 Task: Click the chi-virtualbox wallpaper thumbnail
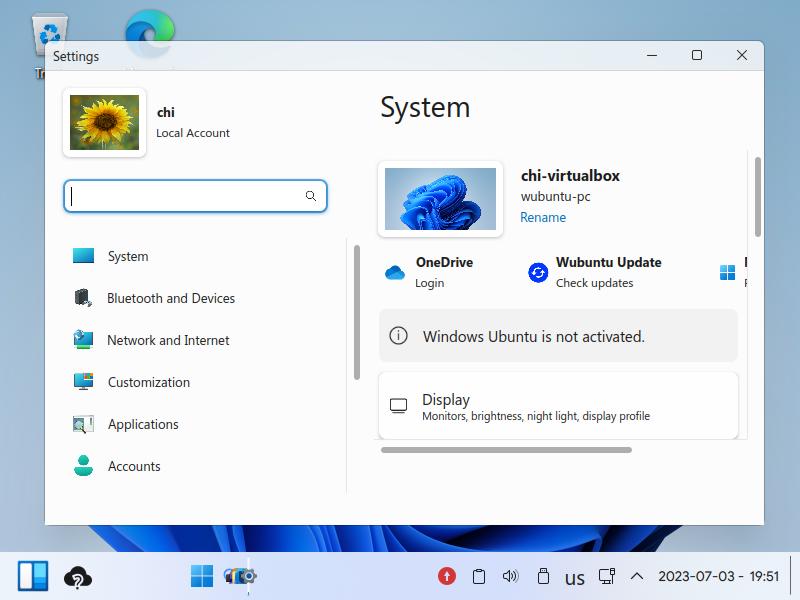440,199
